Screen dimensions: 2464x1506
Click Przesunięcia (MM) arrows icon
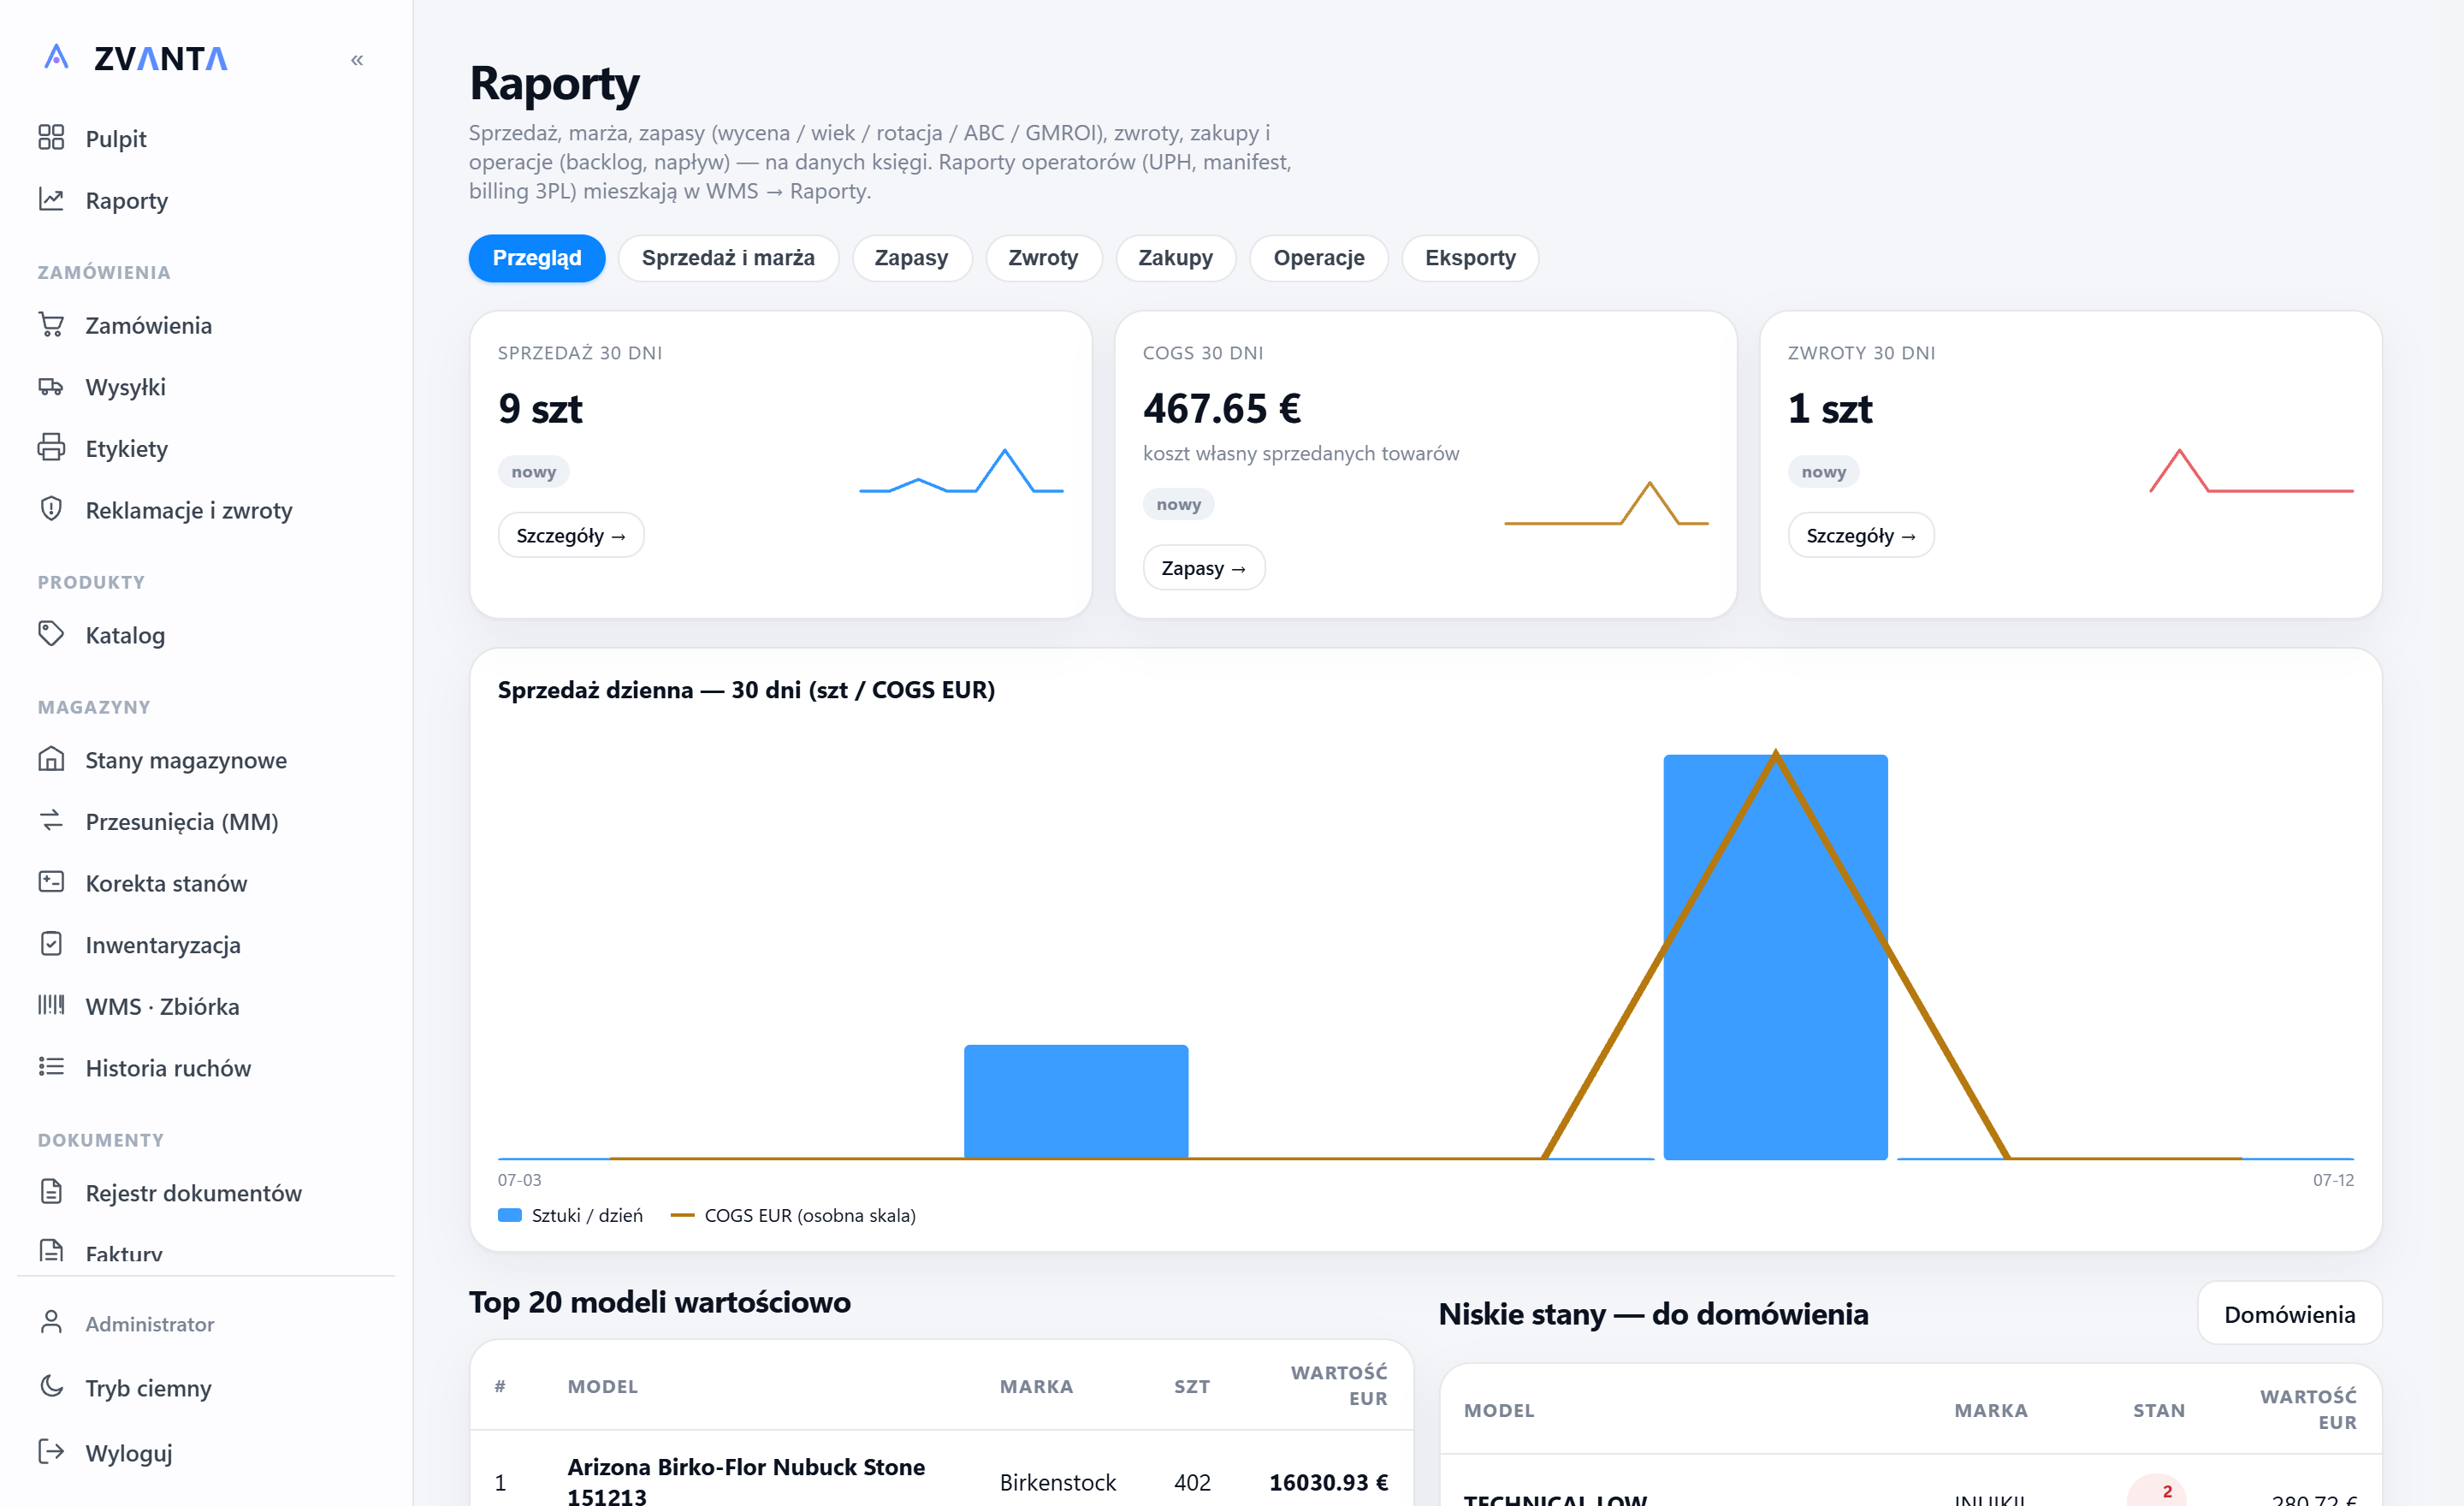(51, 821)
